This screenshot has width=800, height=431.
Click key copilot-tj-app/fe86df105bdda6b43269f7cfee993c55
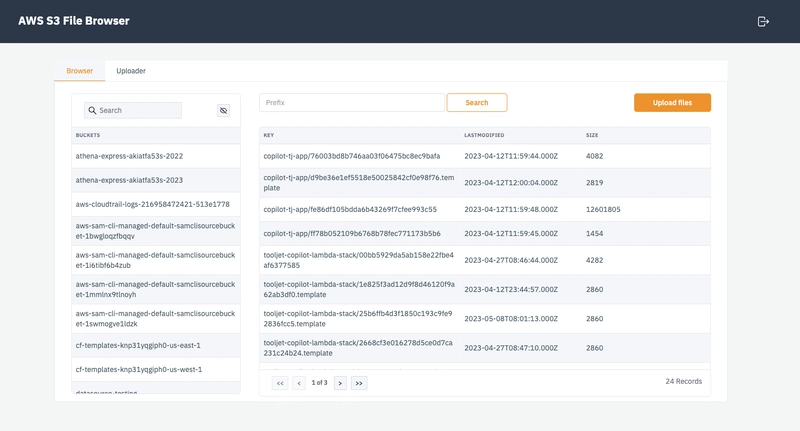coord(350,209)
